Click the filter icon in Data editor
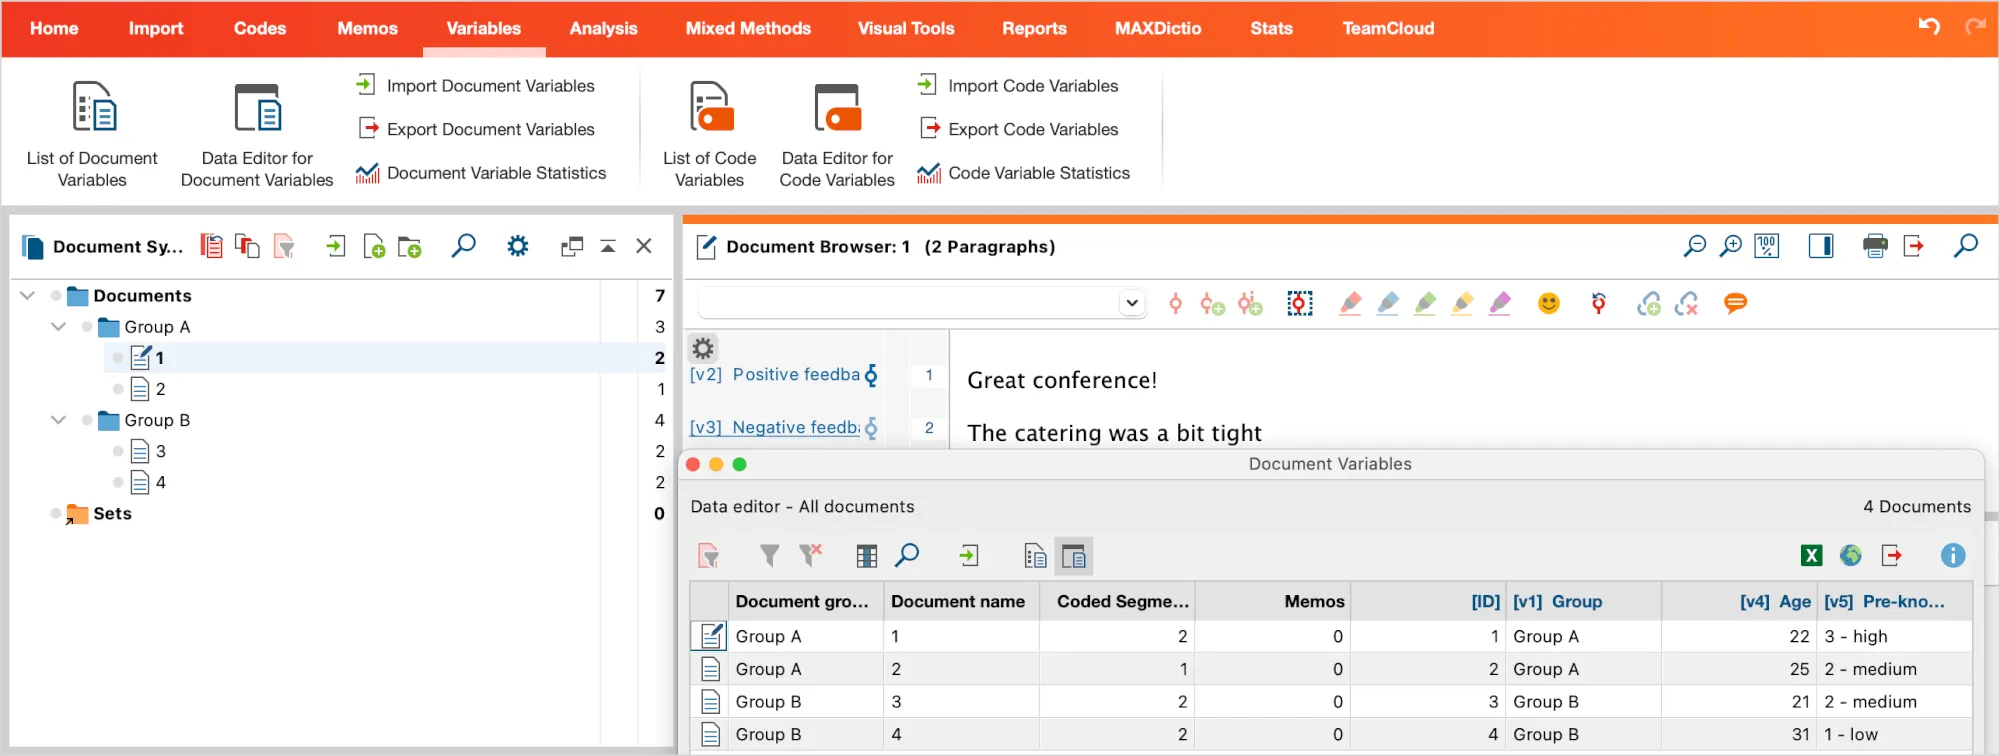Image resolution: width=2000 pixels, height=756 pixels. click(769, 556)
